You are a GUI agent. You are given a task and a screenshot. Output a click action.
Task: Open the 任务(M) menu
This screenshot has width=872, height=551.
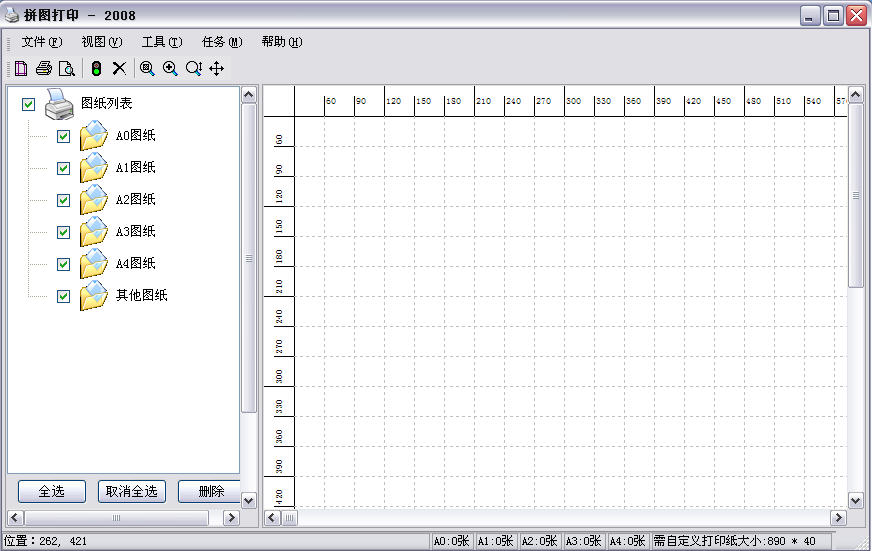click(222, 42)
